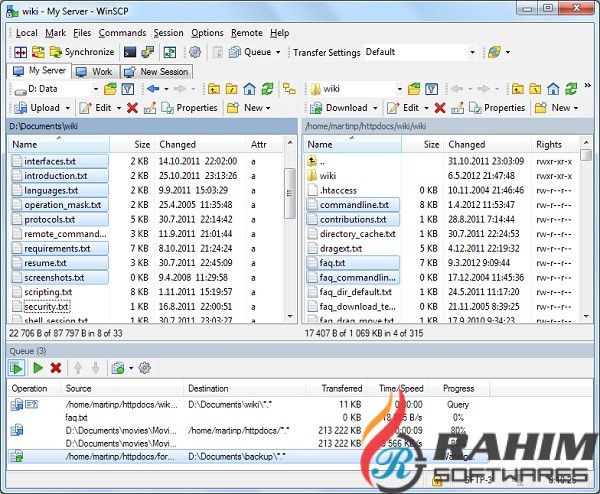Screen dimensions: 600x494
Task: Expand the Upload dropdown arrow
Action: [x=68, y=108]
